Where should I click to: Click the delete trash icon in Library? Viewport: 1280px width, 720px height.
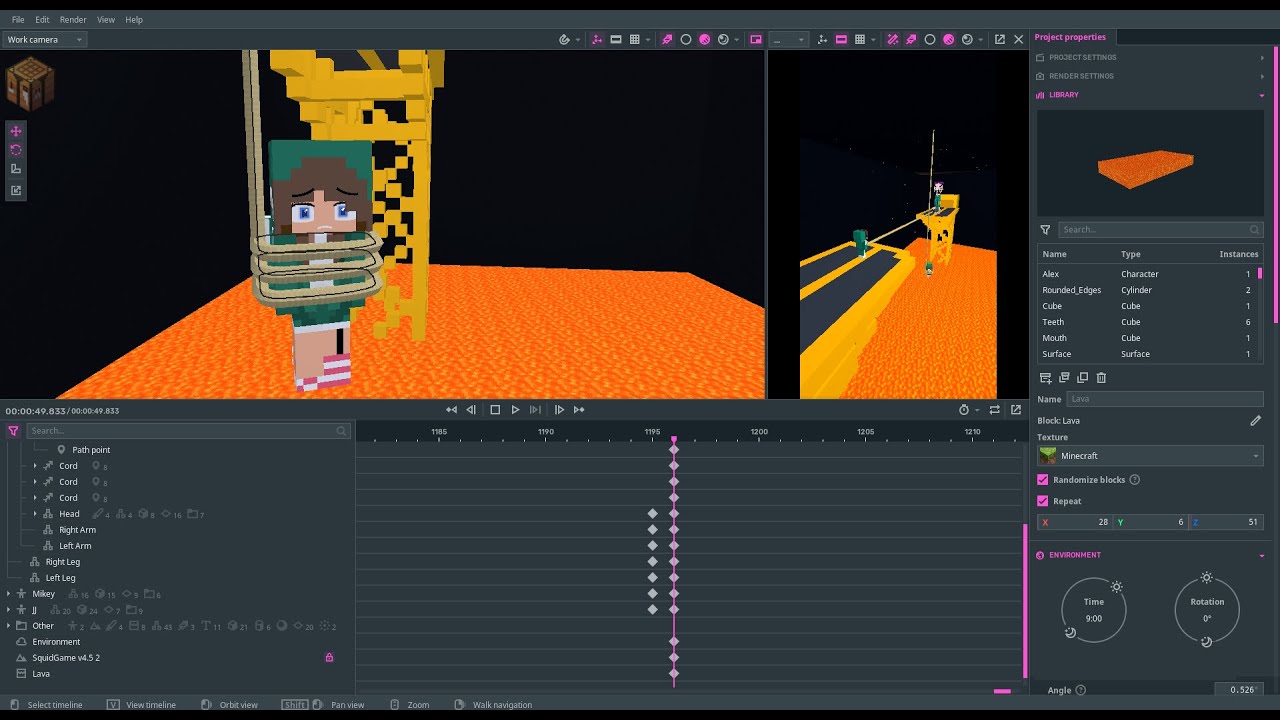(x=1101, y=378)
